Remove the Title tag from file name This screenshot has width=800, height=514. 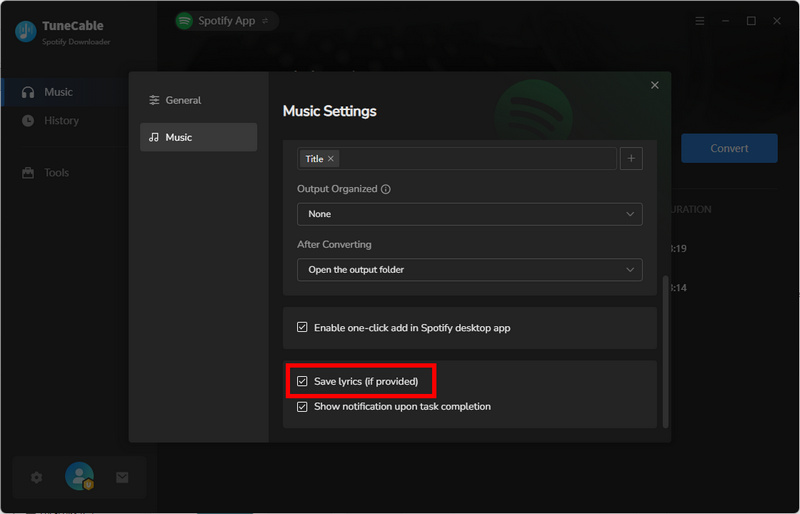pyautogui.click(x=331, y=159)
